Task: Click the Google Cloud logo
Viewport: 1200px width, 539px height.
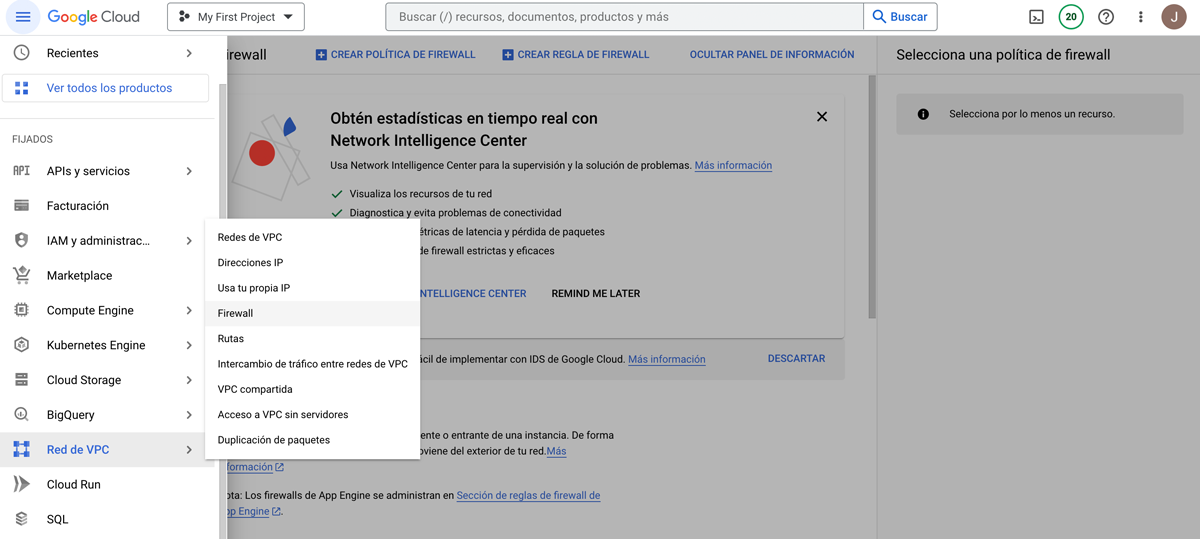Action: click(x=94, y=17)
